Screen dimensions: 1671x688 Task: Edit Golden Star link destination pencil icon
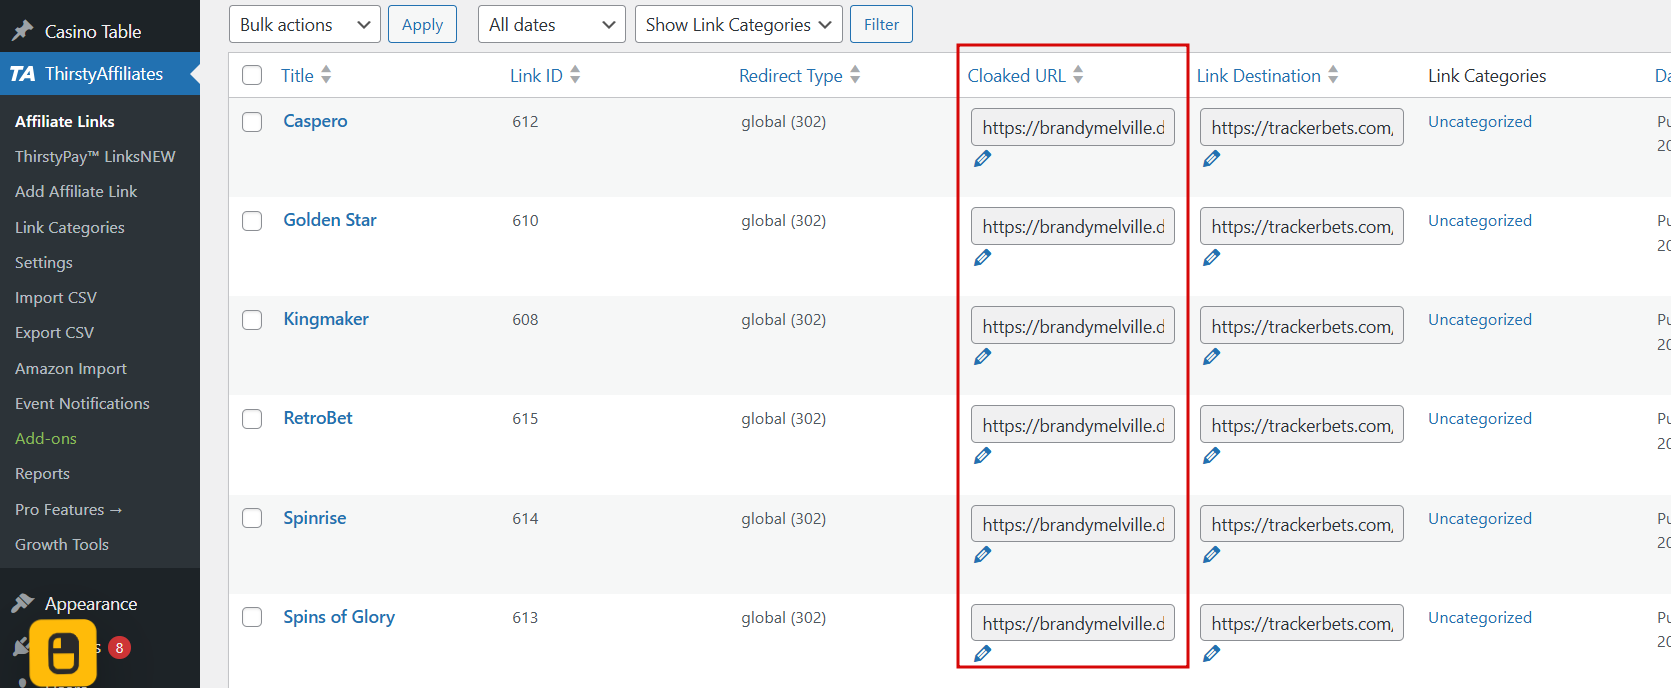pyautogui.click(x=1212, y=258)
